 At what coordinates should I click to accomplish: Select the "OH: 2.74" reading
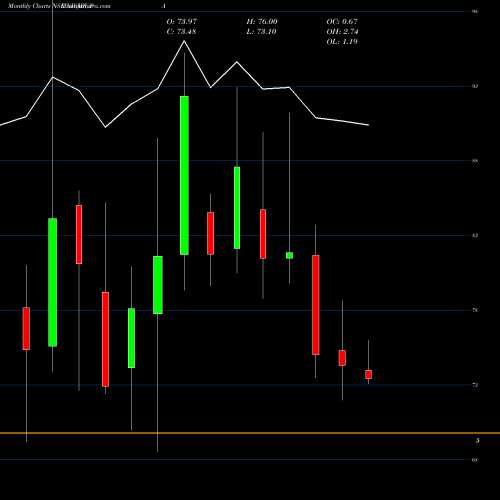point(342,32)
